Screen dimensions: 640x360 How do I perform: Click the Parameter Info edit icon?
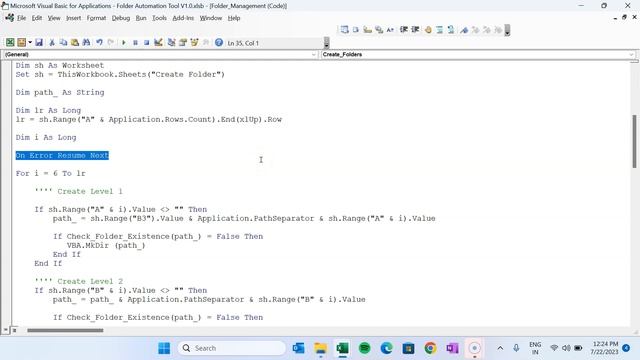coord(379,30)
